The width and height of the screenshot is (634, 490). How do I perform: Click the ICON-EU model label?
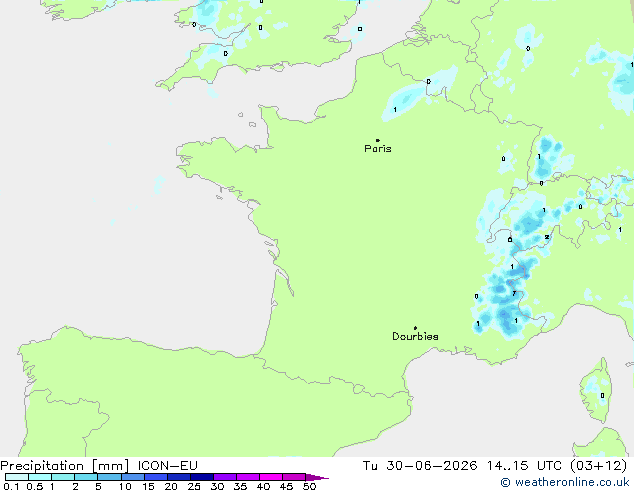point(167,466)
